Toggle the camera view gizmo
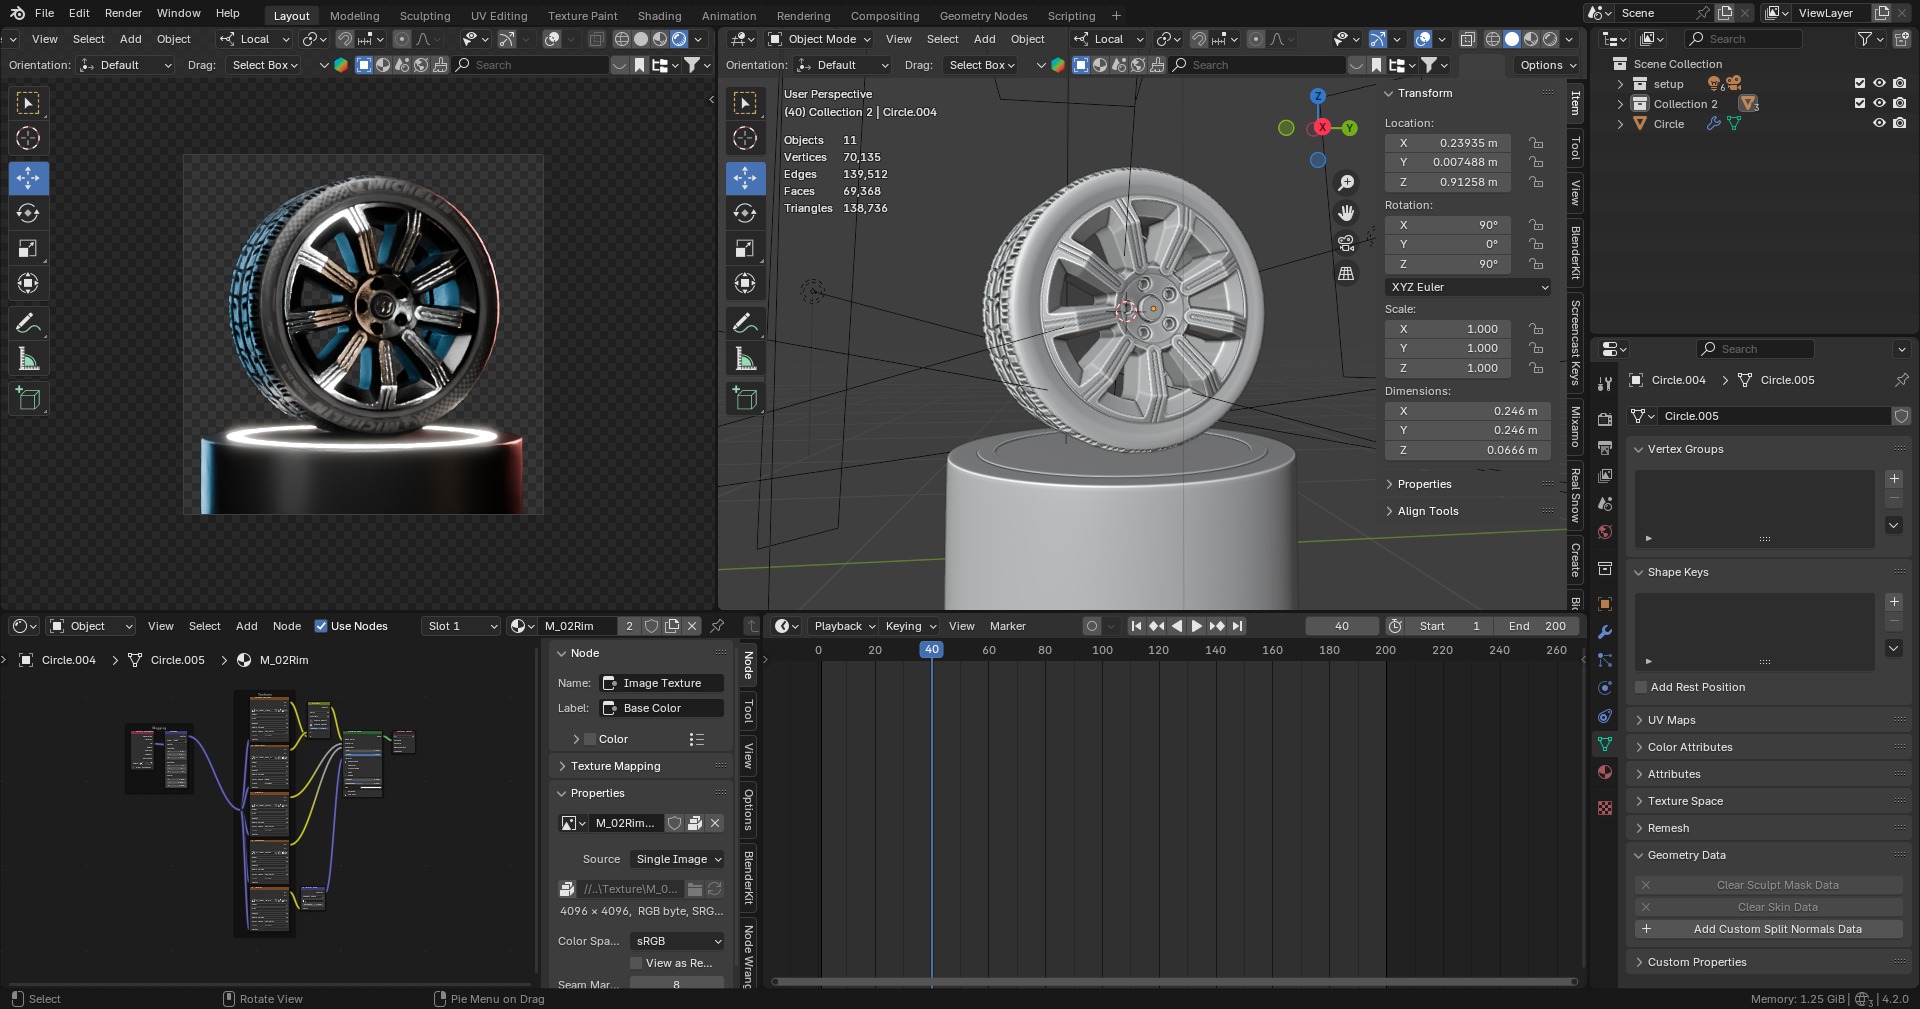The height and width of the screenshot is (1009, 1920). point(1347,243)
